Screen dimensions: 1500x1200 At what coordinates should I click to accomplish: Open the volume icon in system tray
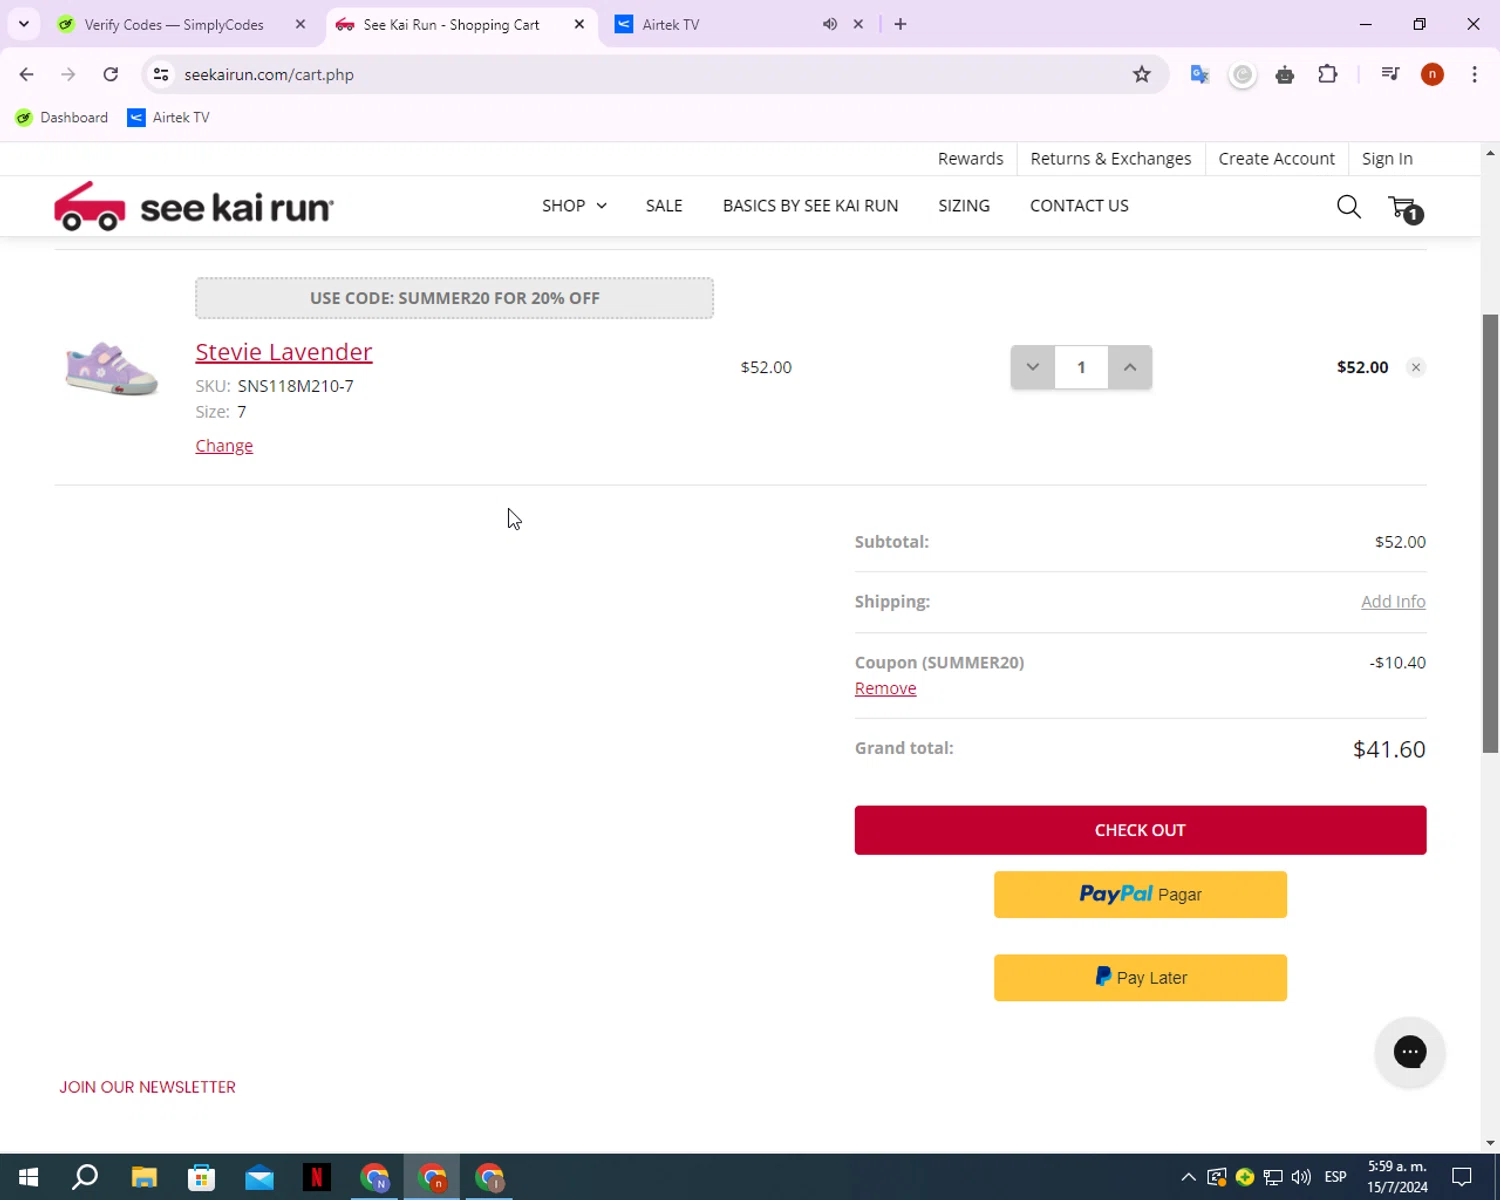click(x=1300, y=1177)
